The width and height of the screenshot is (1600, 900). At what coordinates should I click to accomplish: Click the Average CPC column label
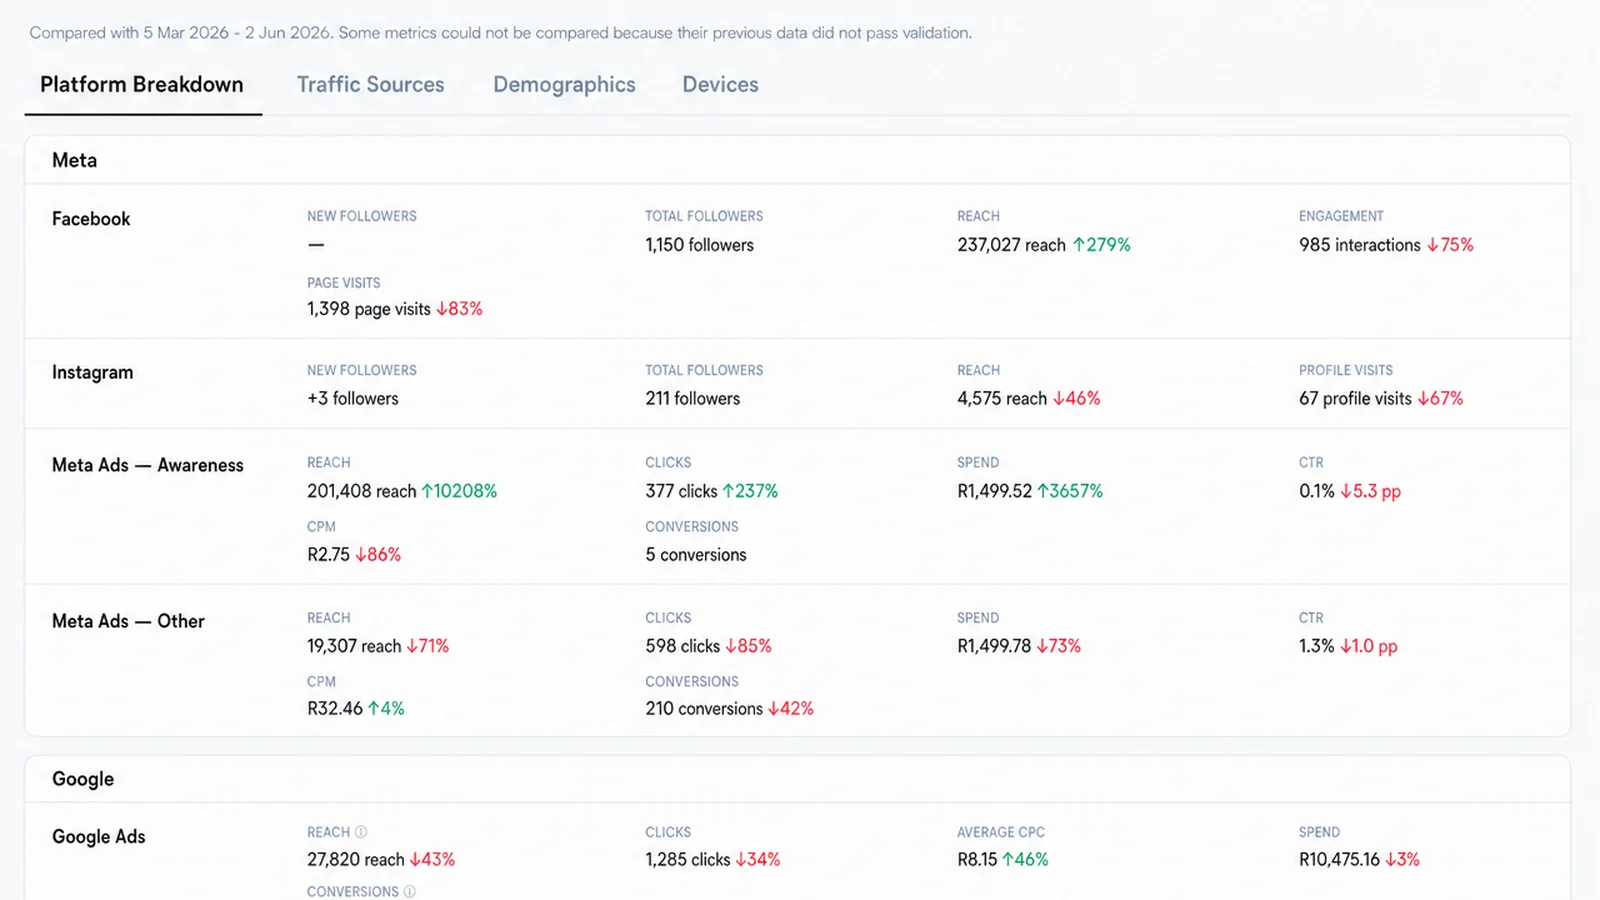1001,832
